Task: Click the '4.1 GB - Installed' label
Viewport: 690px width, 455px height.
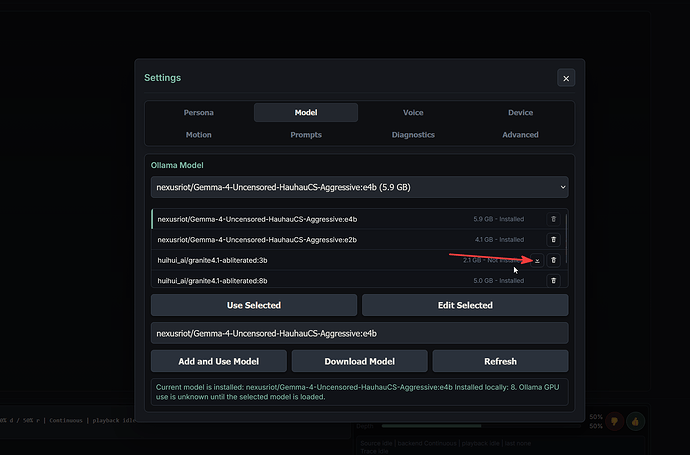Action: coord(499,240)
